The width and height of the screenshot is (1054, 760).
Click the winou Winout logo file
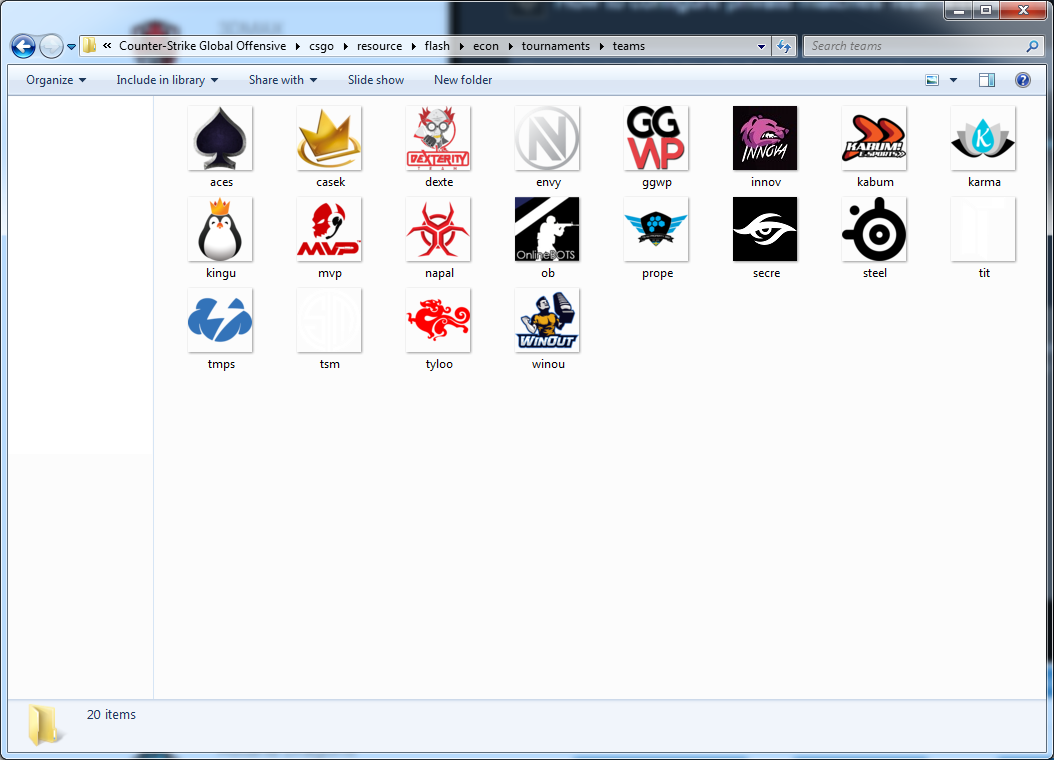(547, 321)
